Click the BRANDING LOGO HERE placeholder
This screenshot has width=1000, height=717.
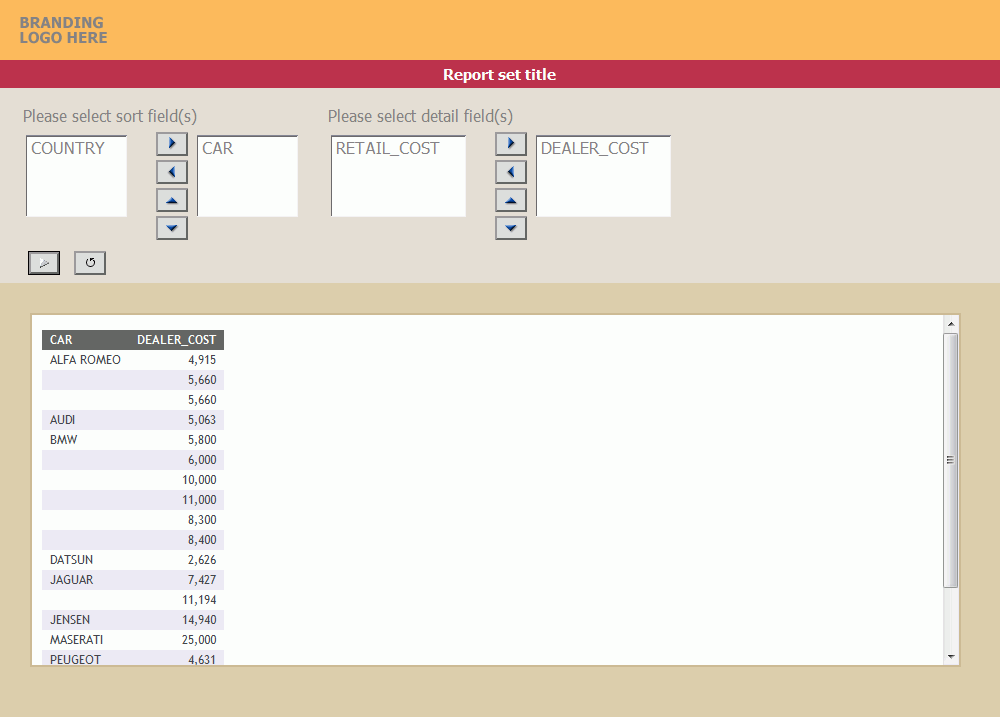click(63, 30)
